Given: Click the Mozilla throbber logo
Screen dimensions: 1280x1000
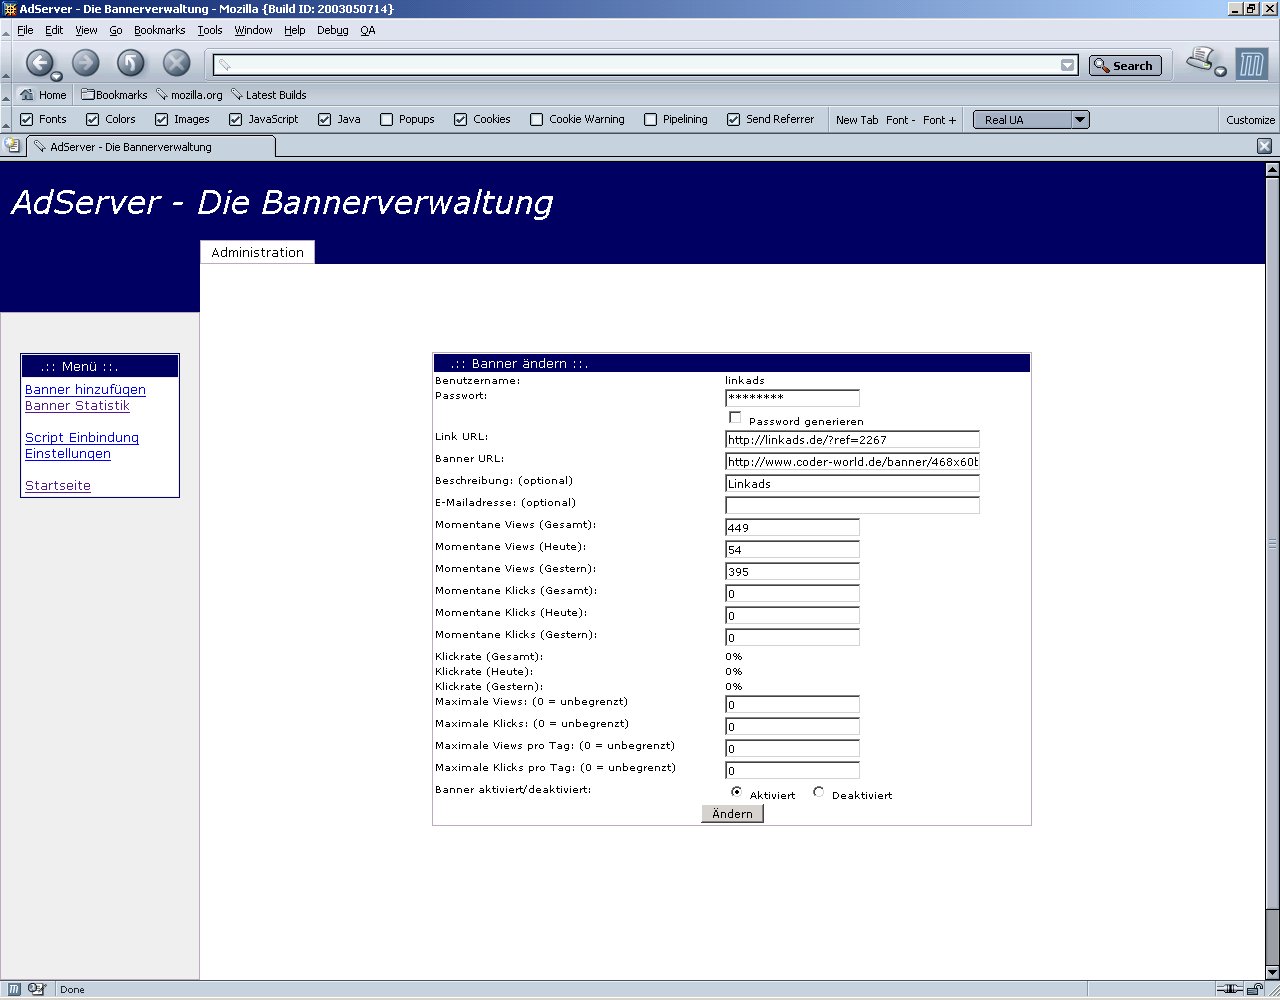Looking at the screenshot, I should point(1251,64).
